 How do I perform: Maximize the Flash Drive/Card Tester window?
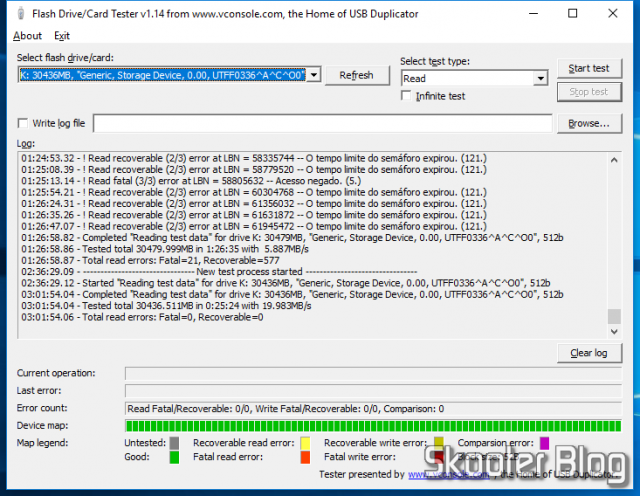coord(573,13)
